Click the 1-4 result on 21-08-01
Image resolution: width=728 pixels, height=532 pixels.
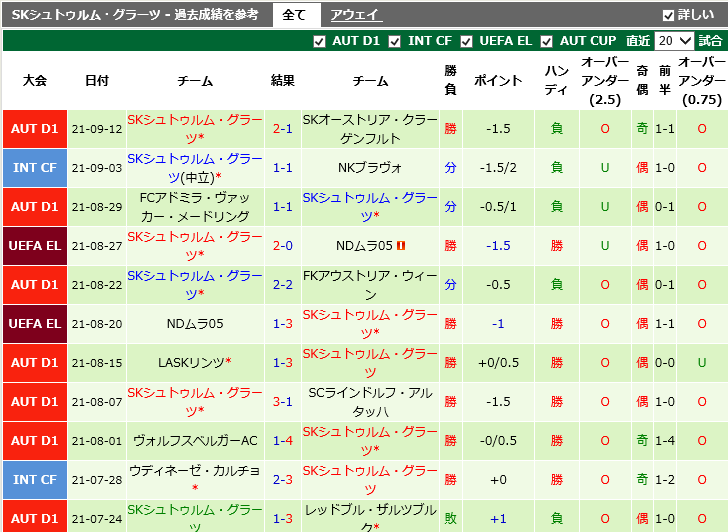coord(282,441)
